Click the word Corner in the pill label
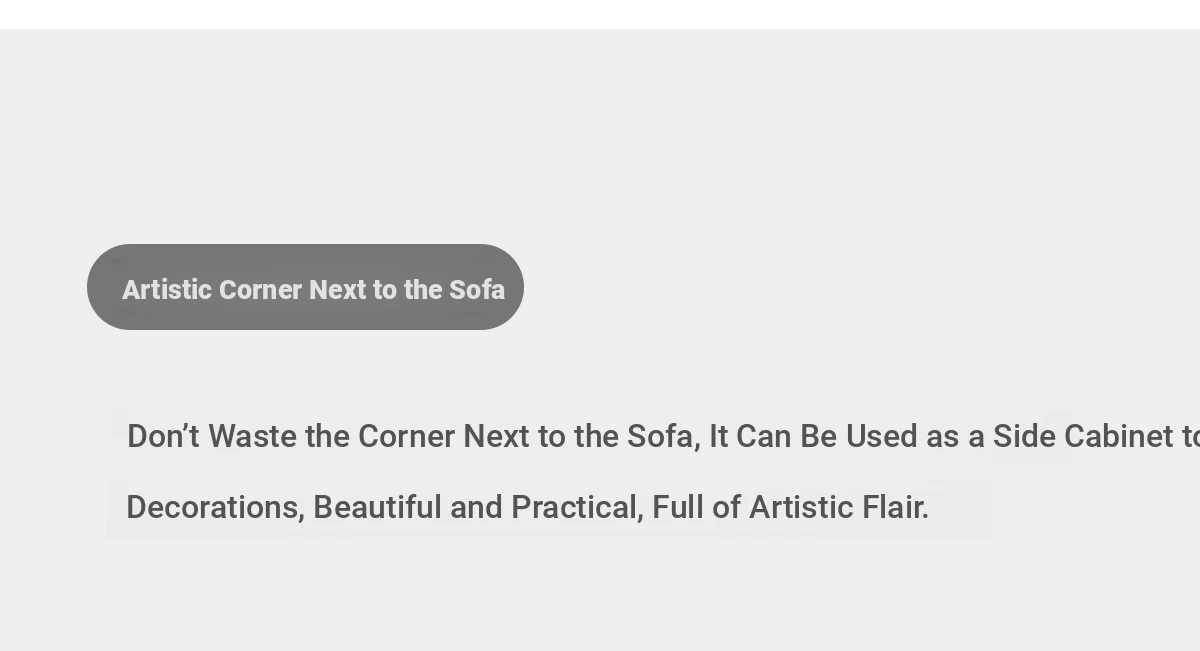The width and height of the screenshot is (1200, 651). [260, 290]
